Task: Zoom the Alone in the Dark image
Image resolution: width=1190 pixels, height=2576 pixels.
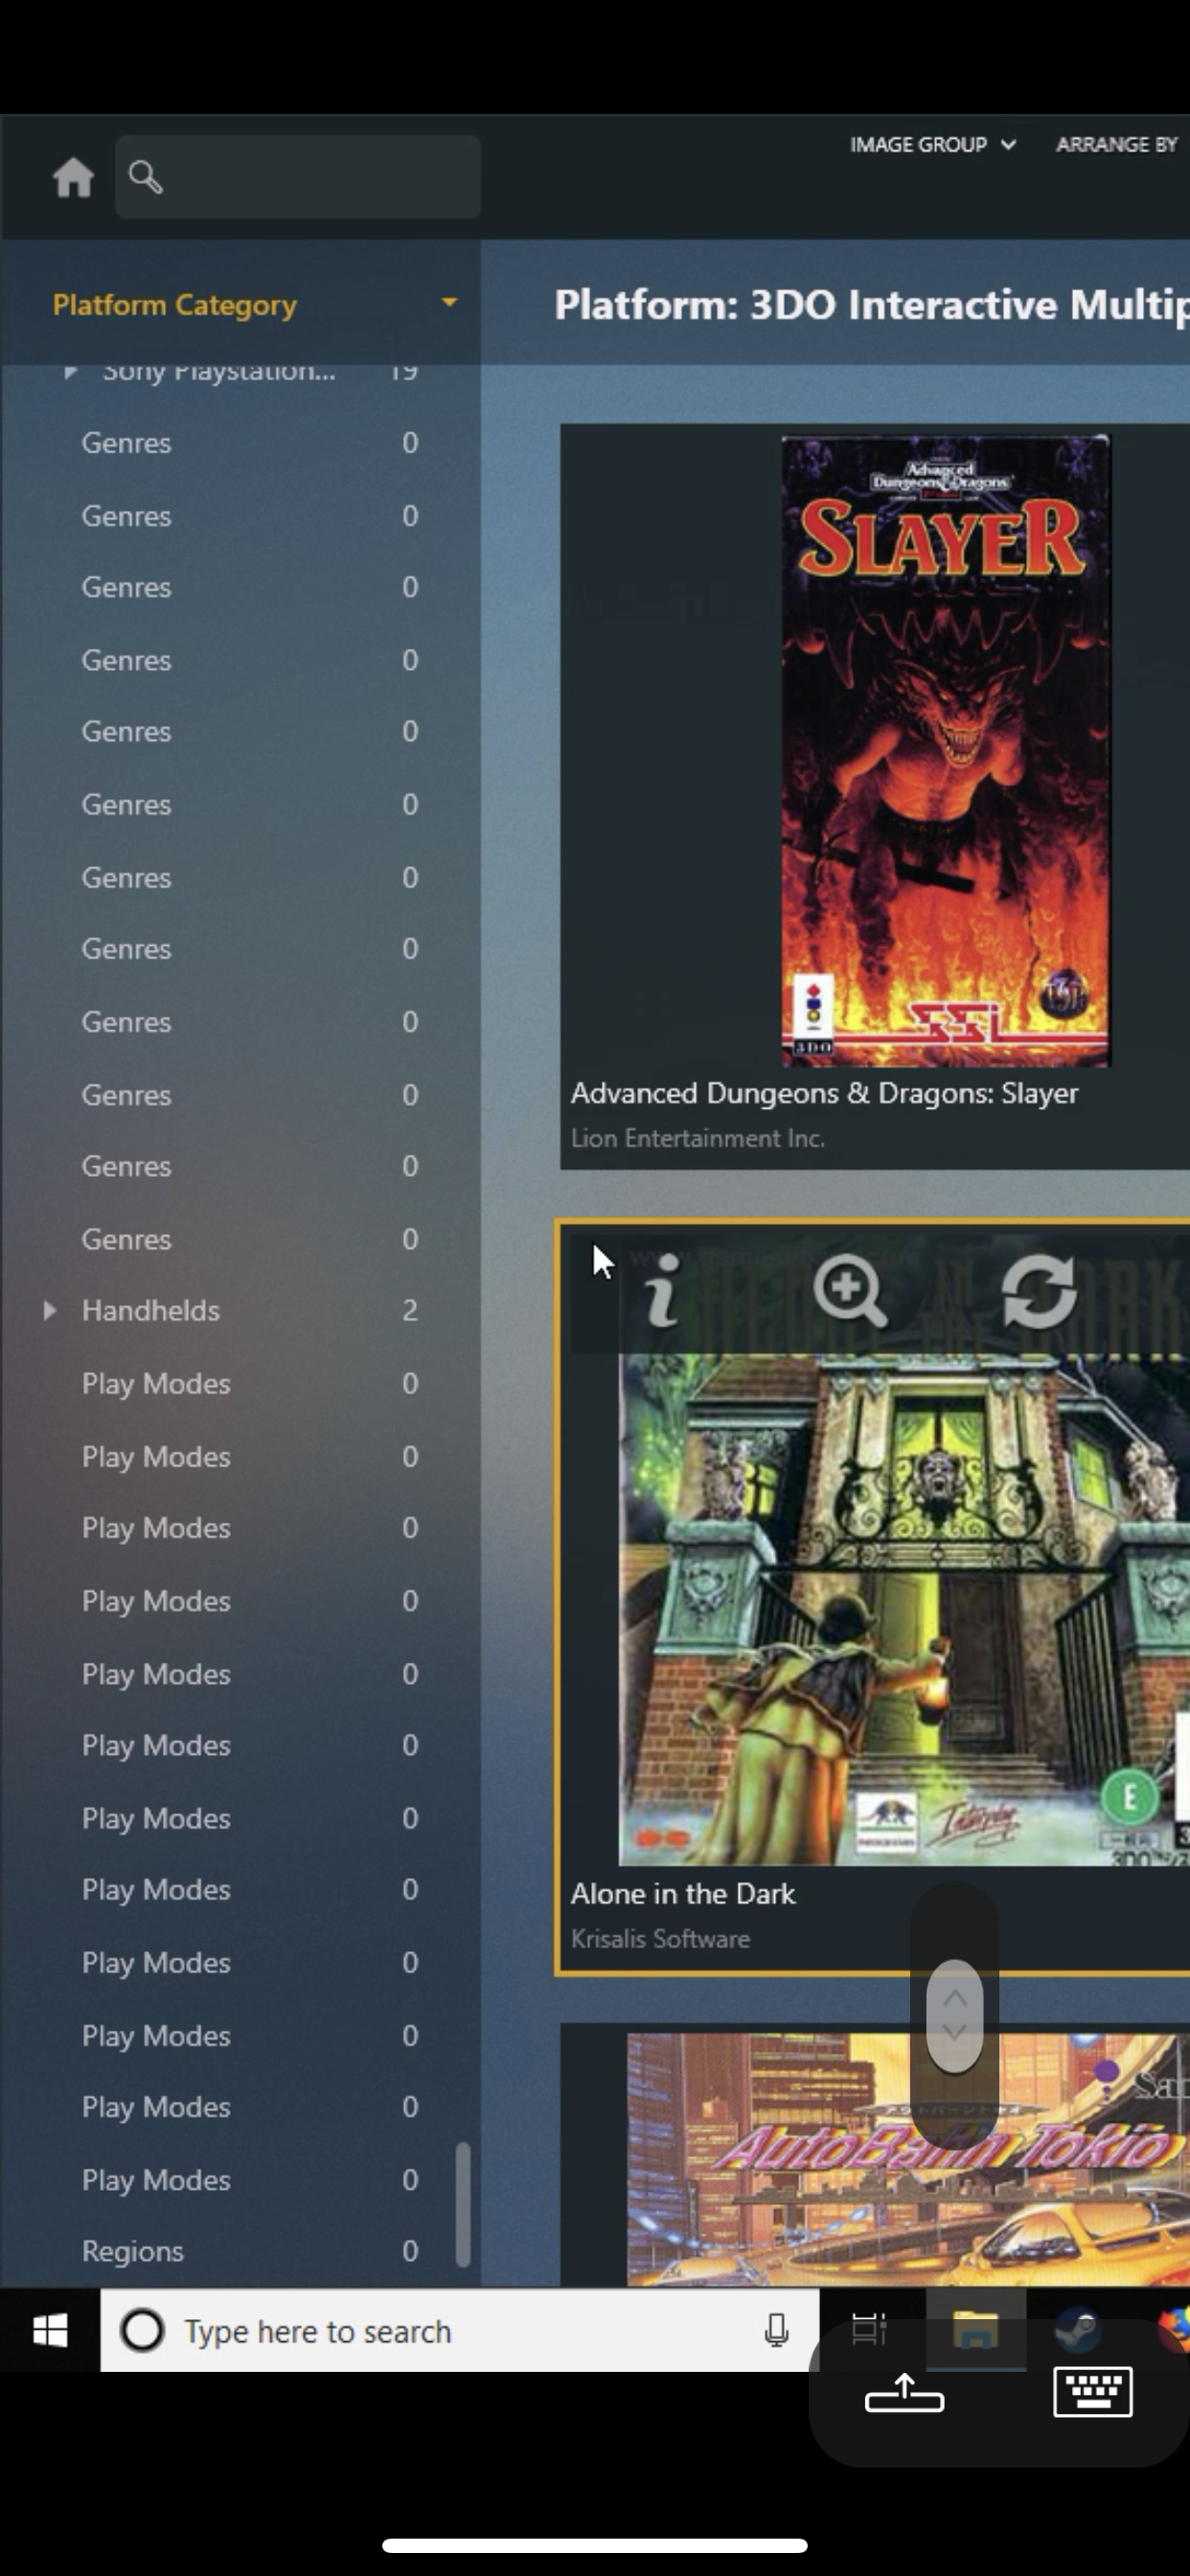Action: pyautogui.click(x=849, y=1291)
